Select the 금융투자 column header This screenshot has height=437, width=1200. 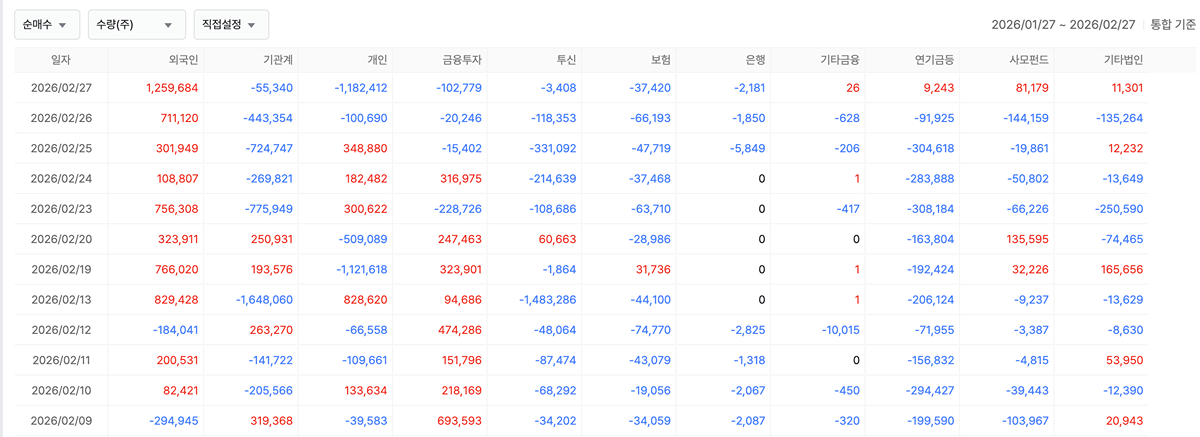462,60
